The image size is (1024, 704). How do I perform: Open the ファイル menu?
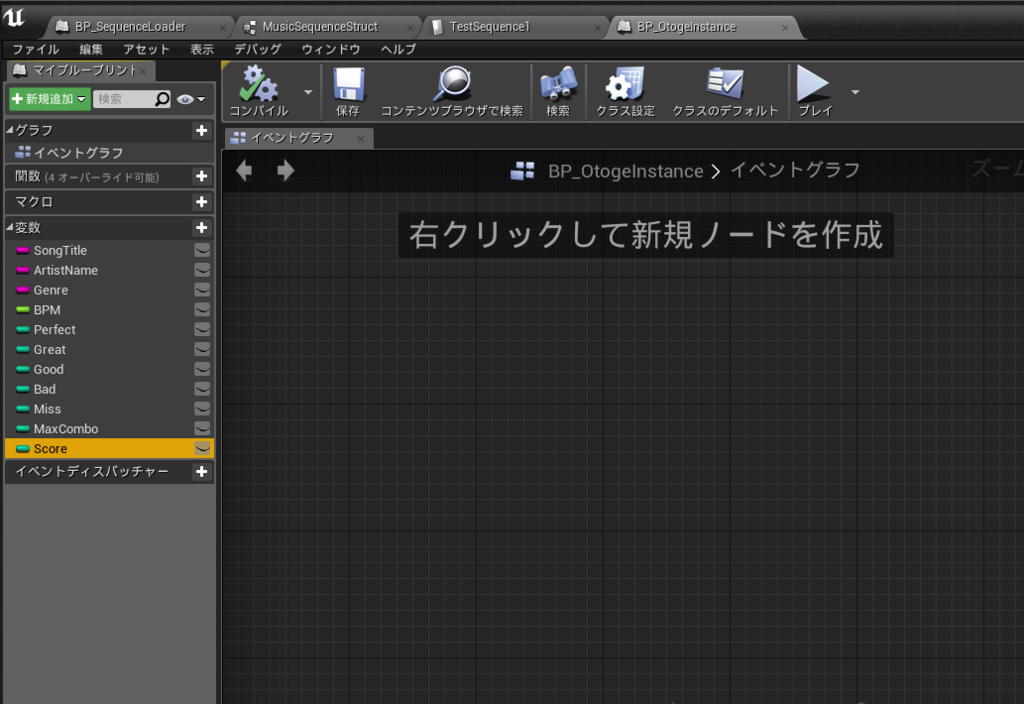pyautogui.click(x=35, y=50)
